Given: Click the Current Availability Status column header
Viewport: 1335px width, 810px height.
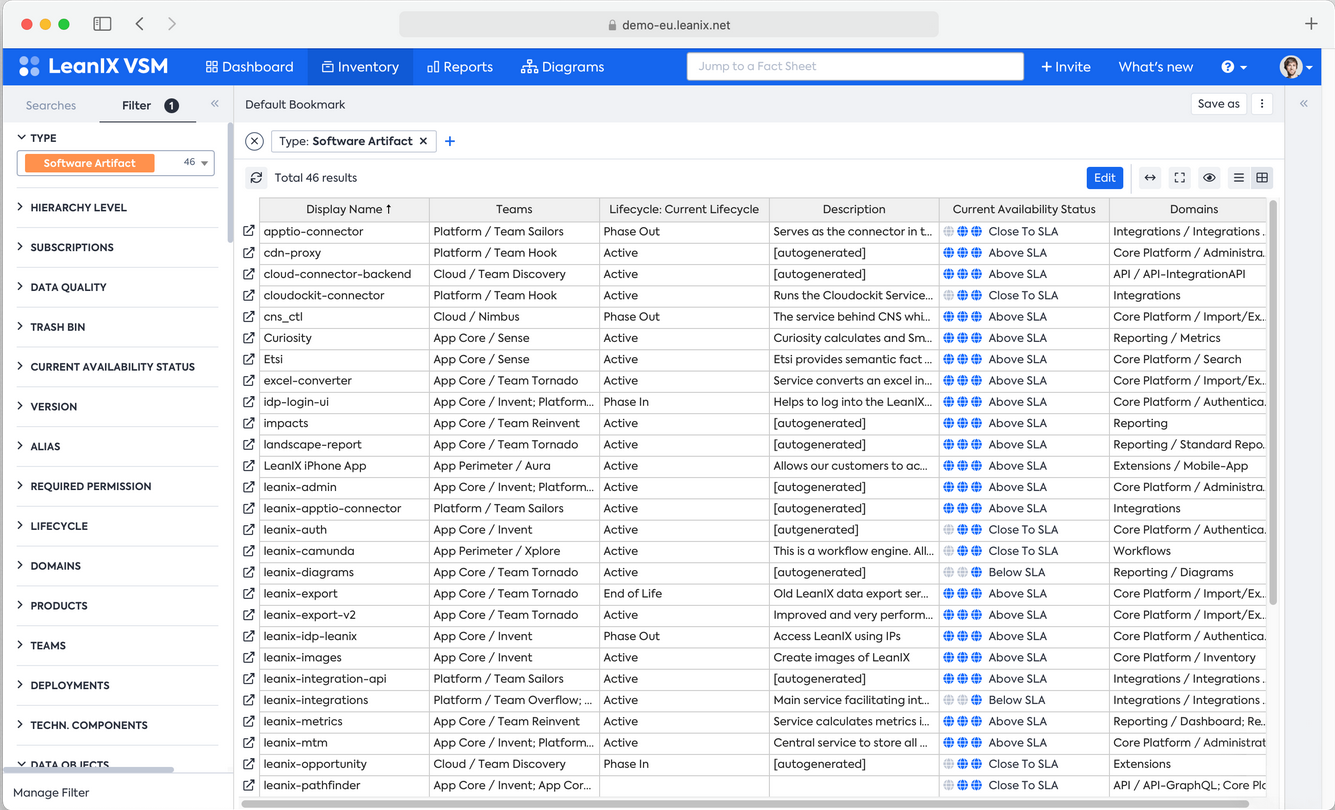Looking at the screenshot, I should coord(1024,209).
